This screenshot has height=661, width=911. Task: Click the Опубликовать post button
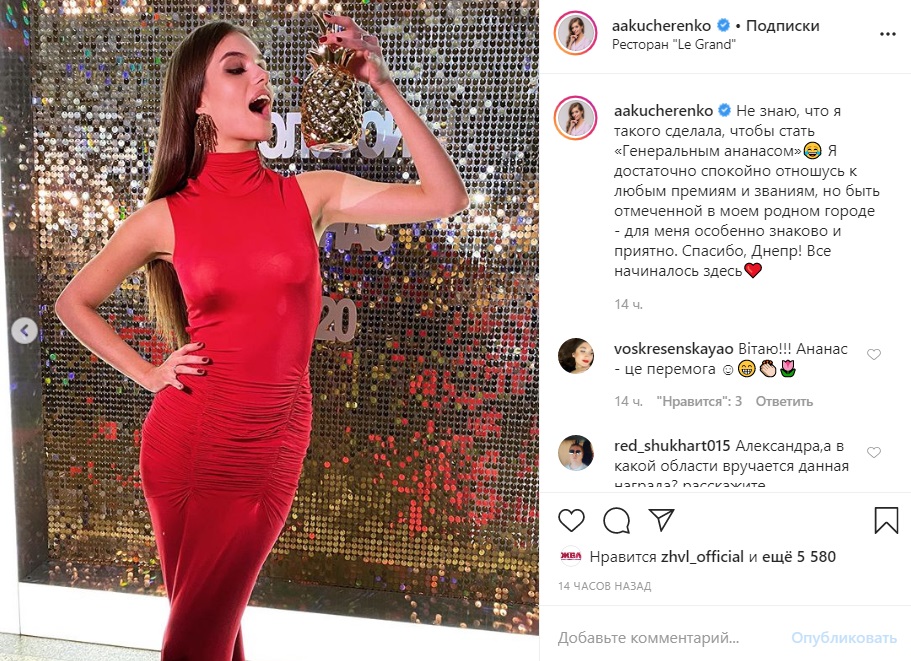pos(844,638)
